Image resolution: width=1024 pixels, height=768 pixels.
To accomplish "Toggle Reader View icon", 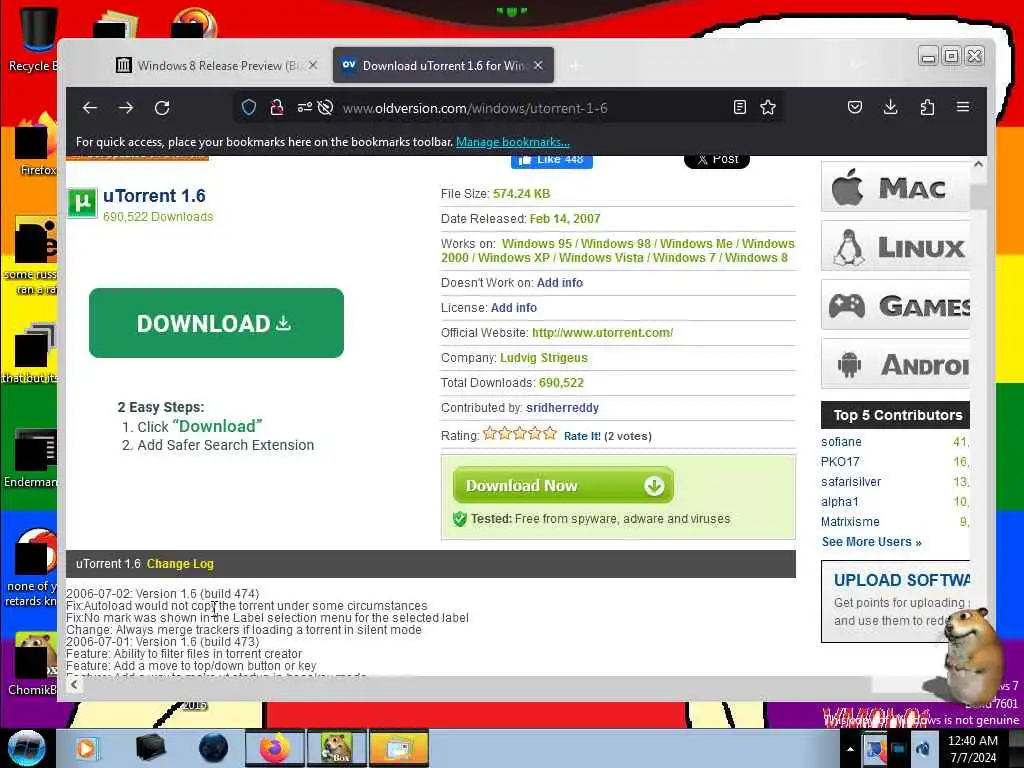I will coord(739,107).
